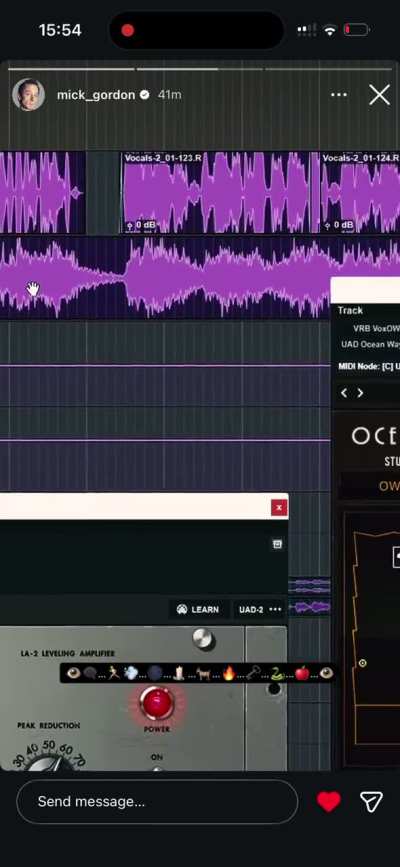Tap the 15:54 clock
This screenshot has height=867, width=400.
tap(60, 30)
